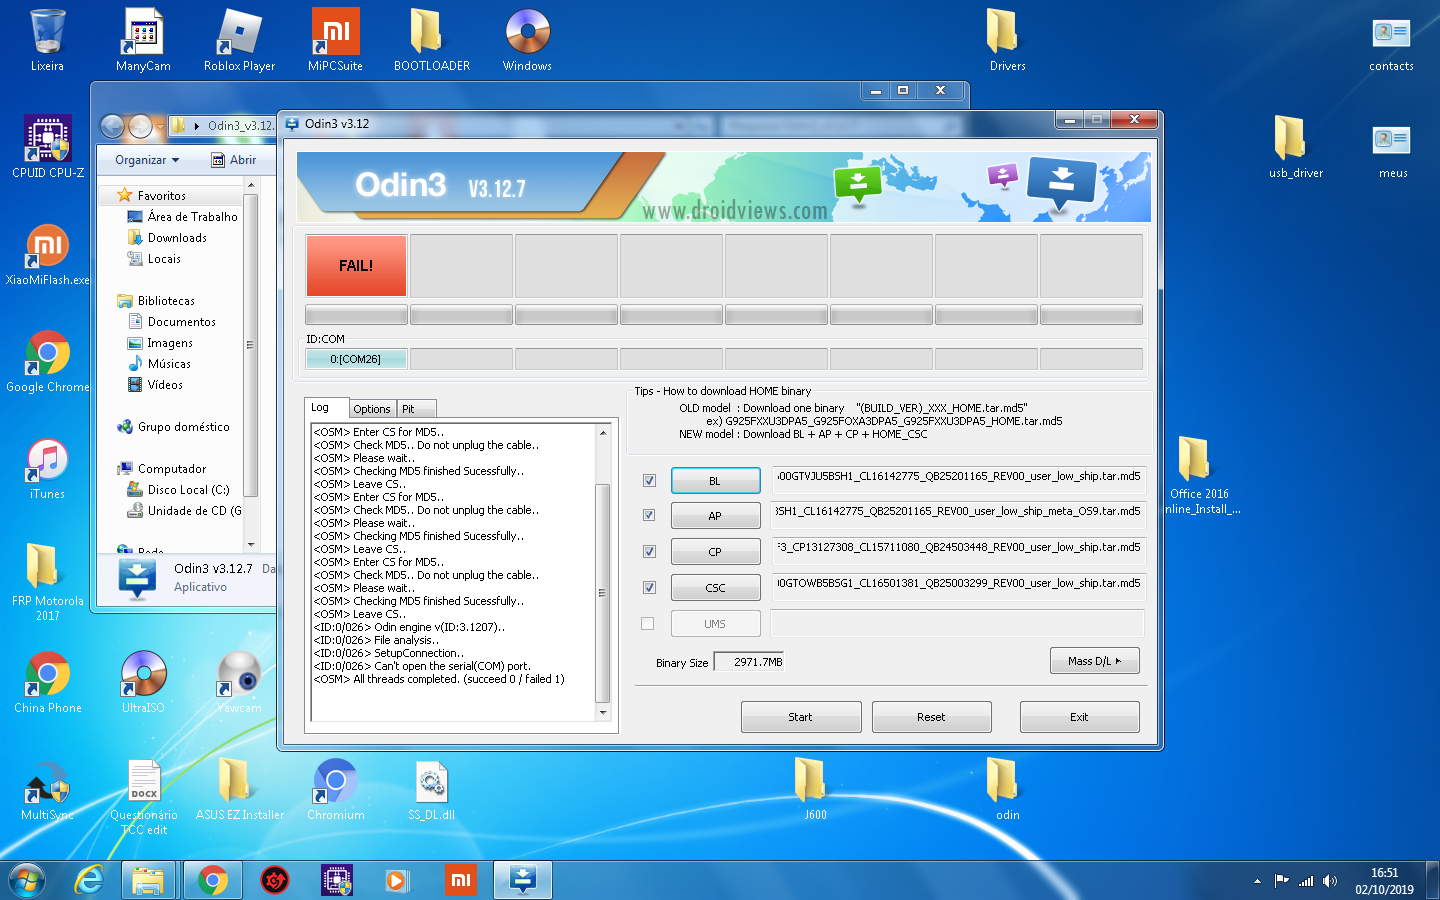Select Downloads in Explorer sidebar
Viewport: 1440px width, 900px height.
click(x=167, y=238)
